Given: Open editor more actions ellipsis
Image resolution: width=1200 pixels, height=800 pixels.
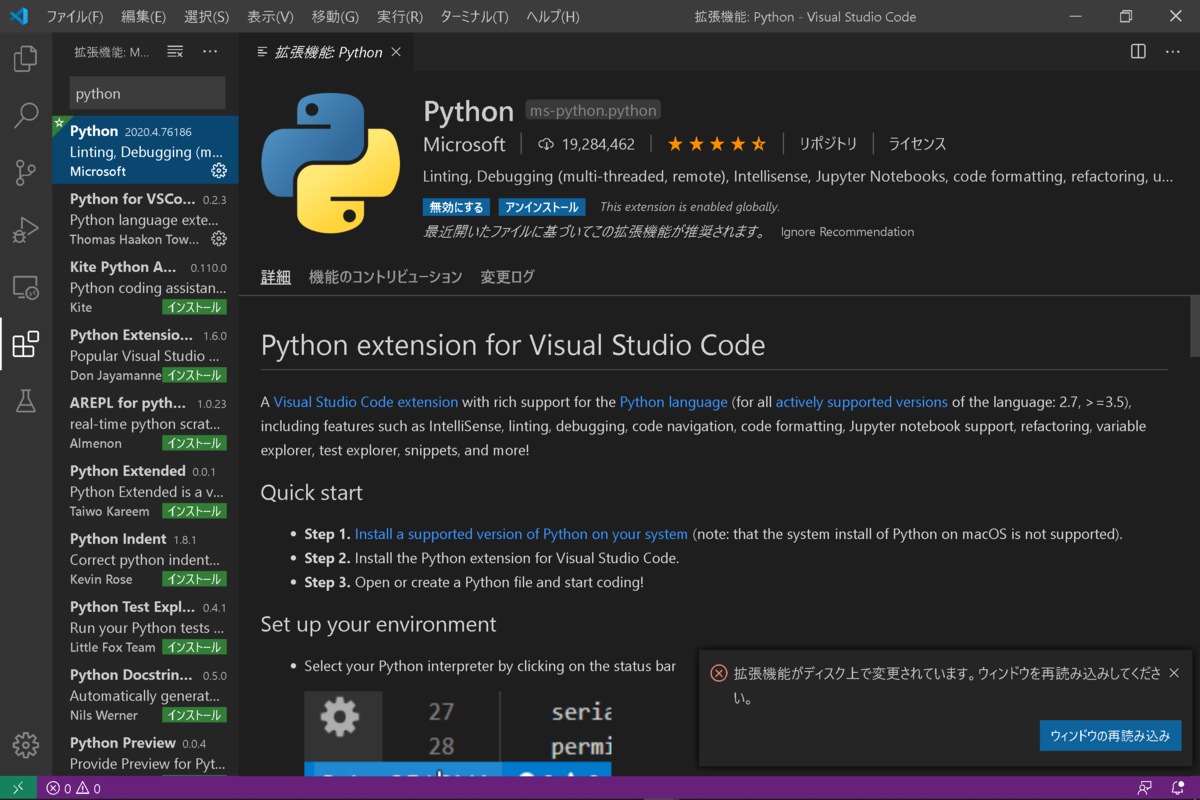Looking at the screenshot, I should (x=1173, y=52).
